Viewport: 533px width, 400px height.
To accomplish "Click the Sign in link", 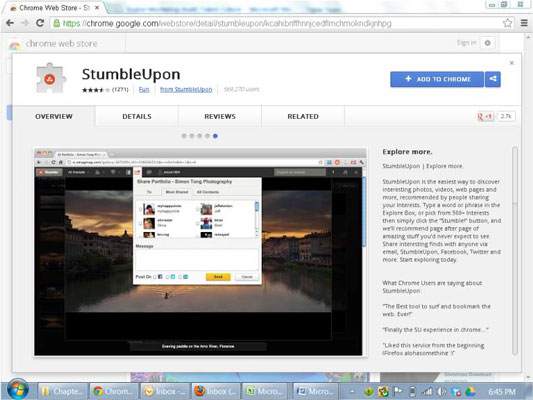I will [466, 42].
